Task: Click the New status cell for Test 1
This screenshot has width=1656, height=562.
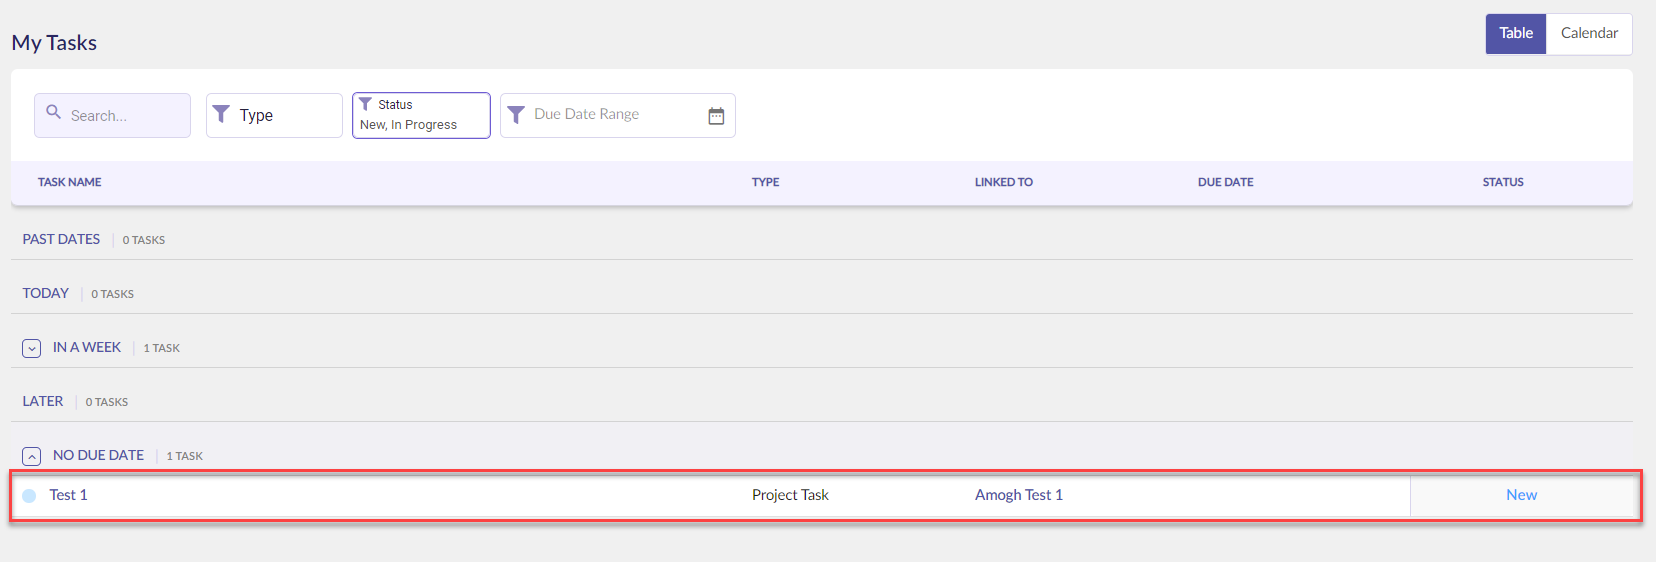Action: [x=1522, y=495]
